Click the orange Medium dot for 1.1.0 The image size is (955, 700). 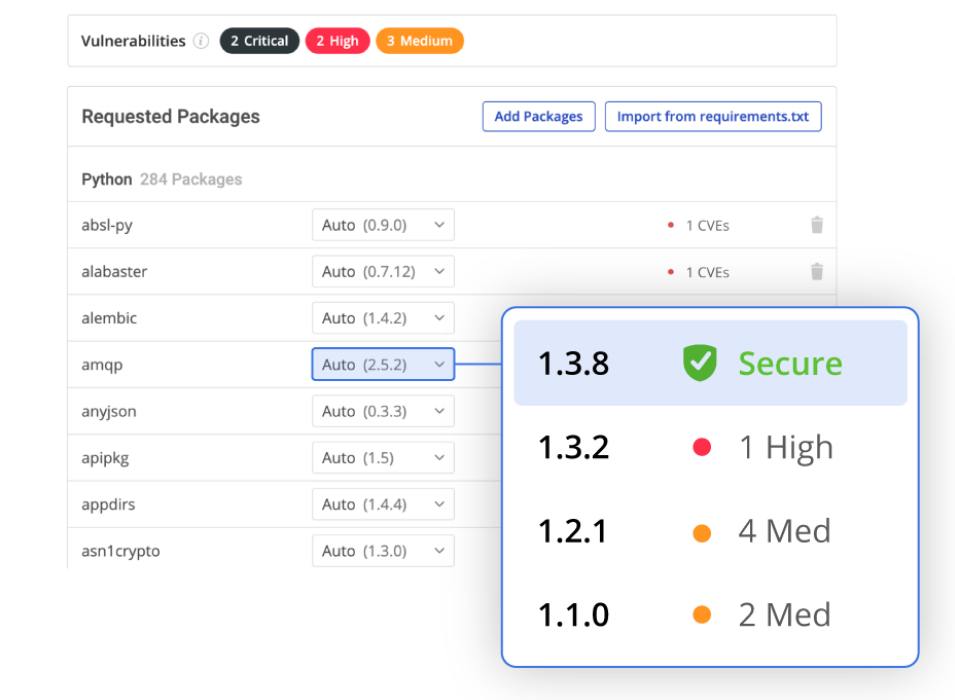pos(702,614)
